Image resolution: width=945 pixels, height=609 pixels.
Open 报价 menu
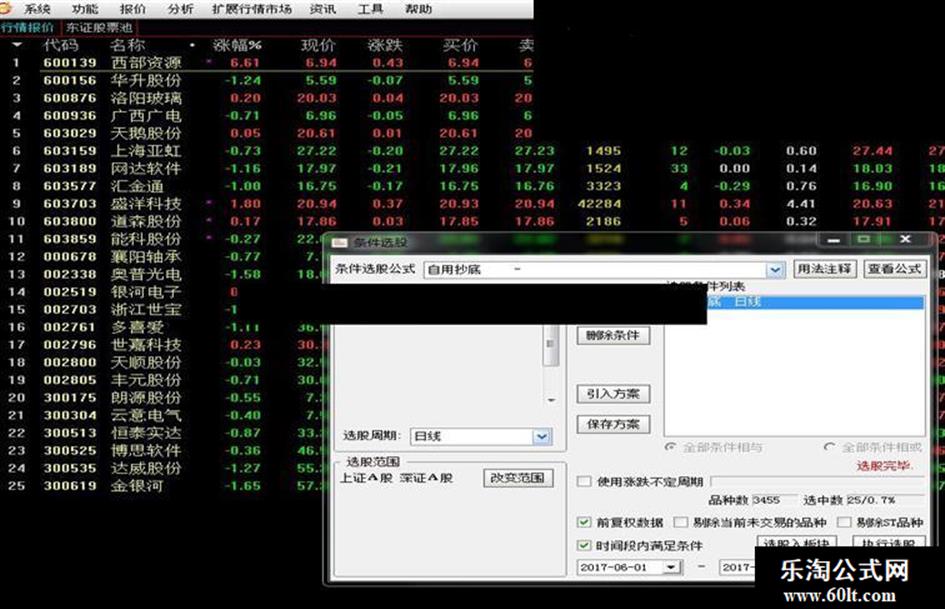pos(133,8)
